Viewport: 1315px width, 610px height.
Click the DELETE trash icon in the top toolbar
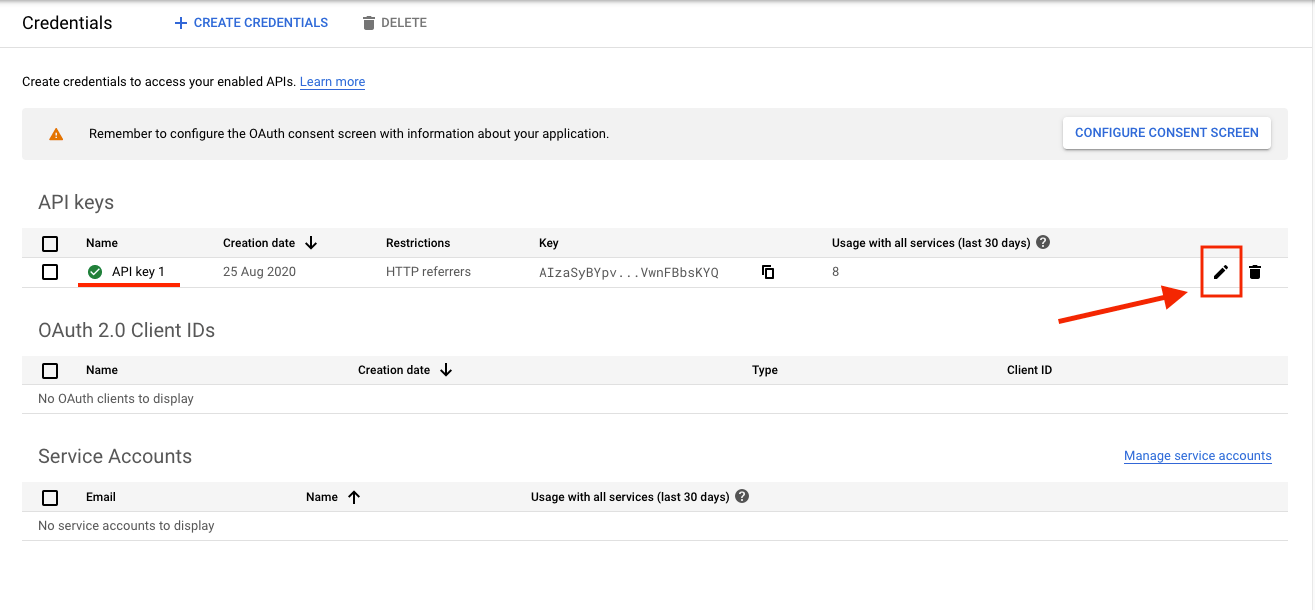pyautogui.click(x=369, y=22)
